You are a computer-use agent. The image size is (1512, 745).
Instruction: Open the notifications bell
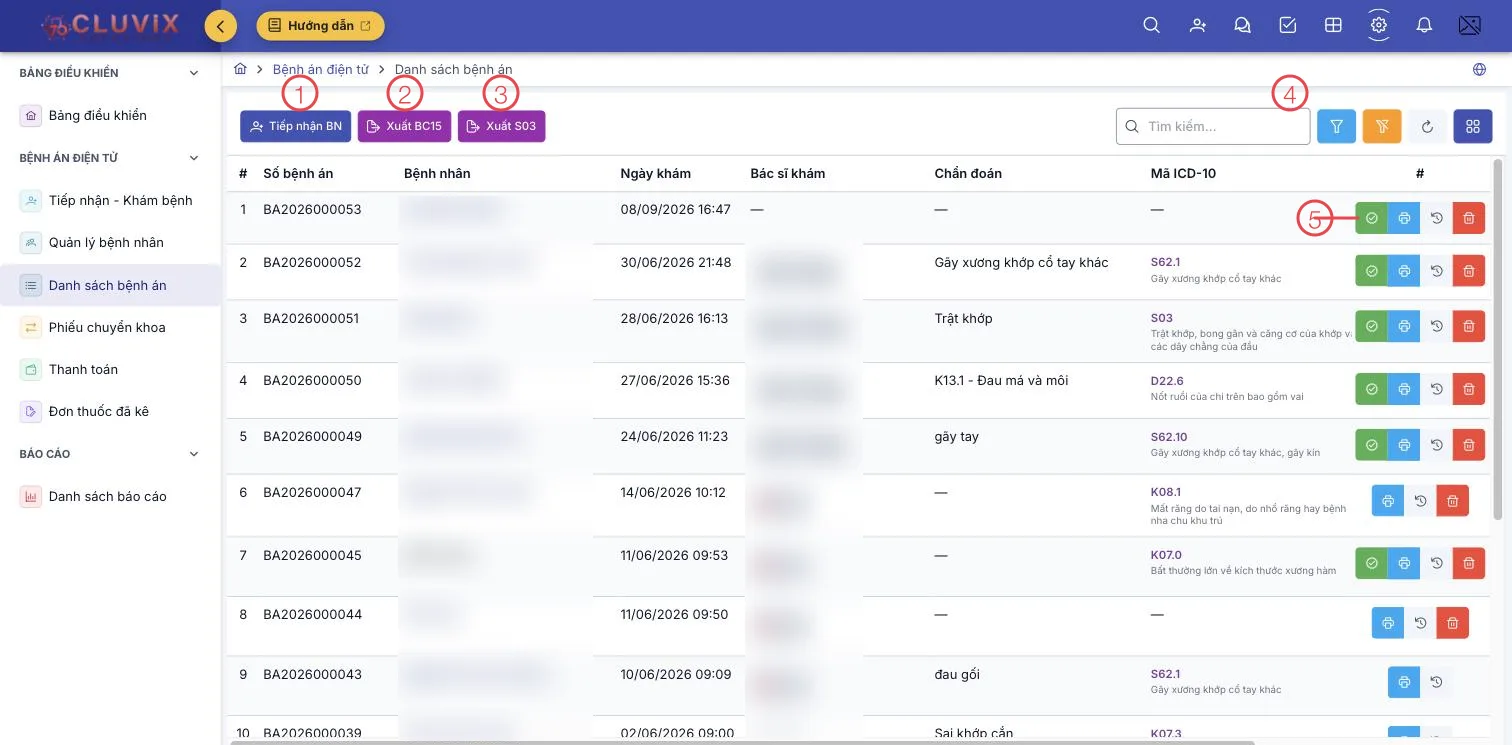(x=1424, y=25)
